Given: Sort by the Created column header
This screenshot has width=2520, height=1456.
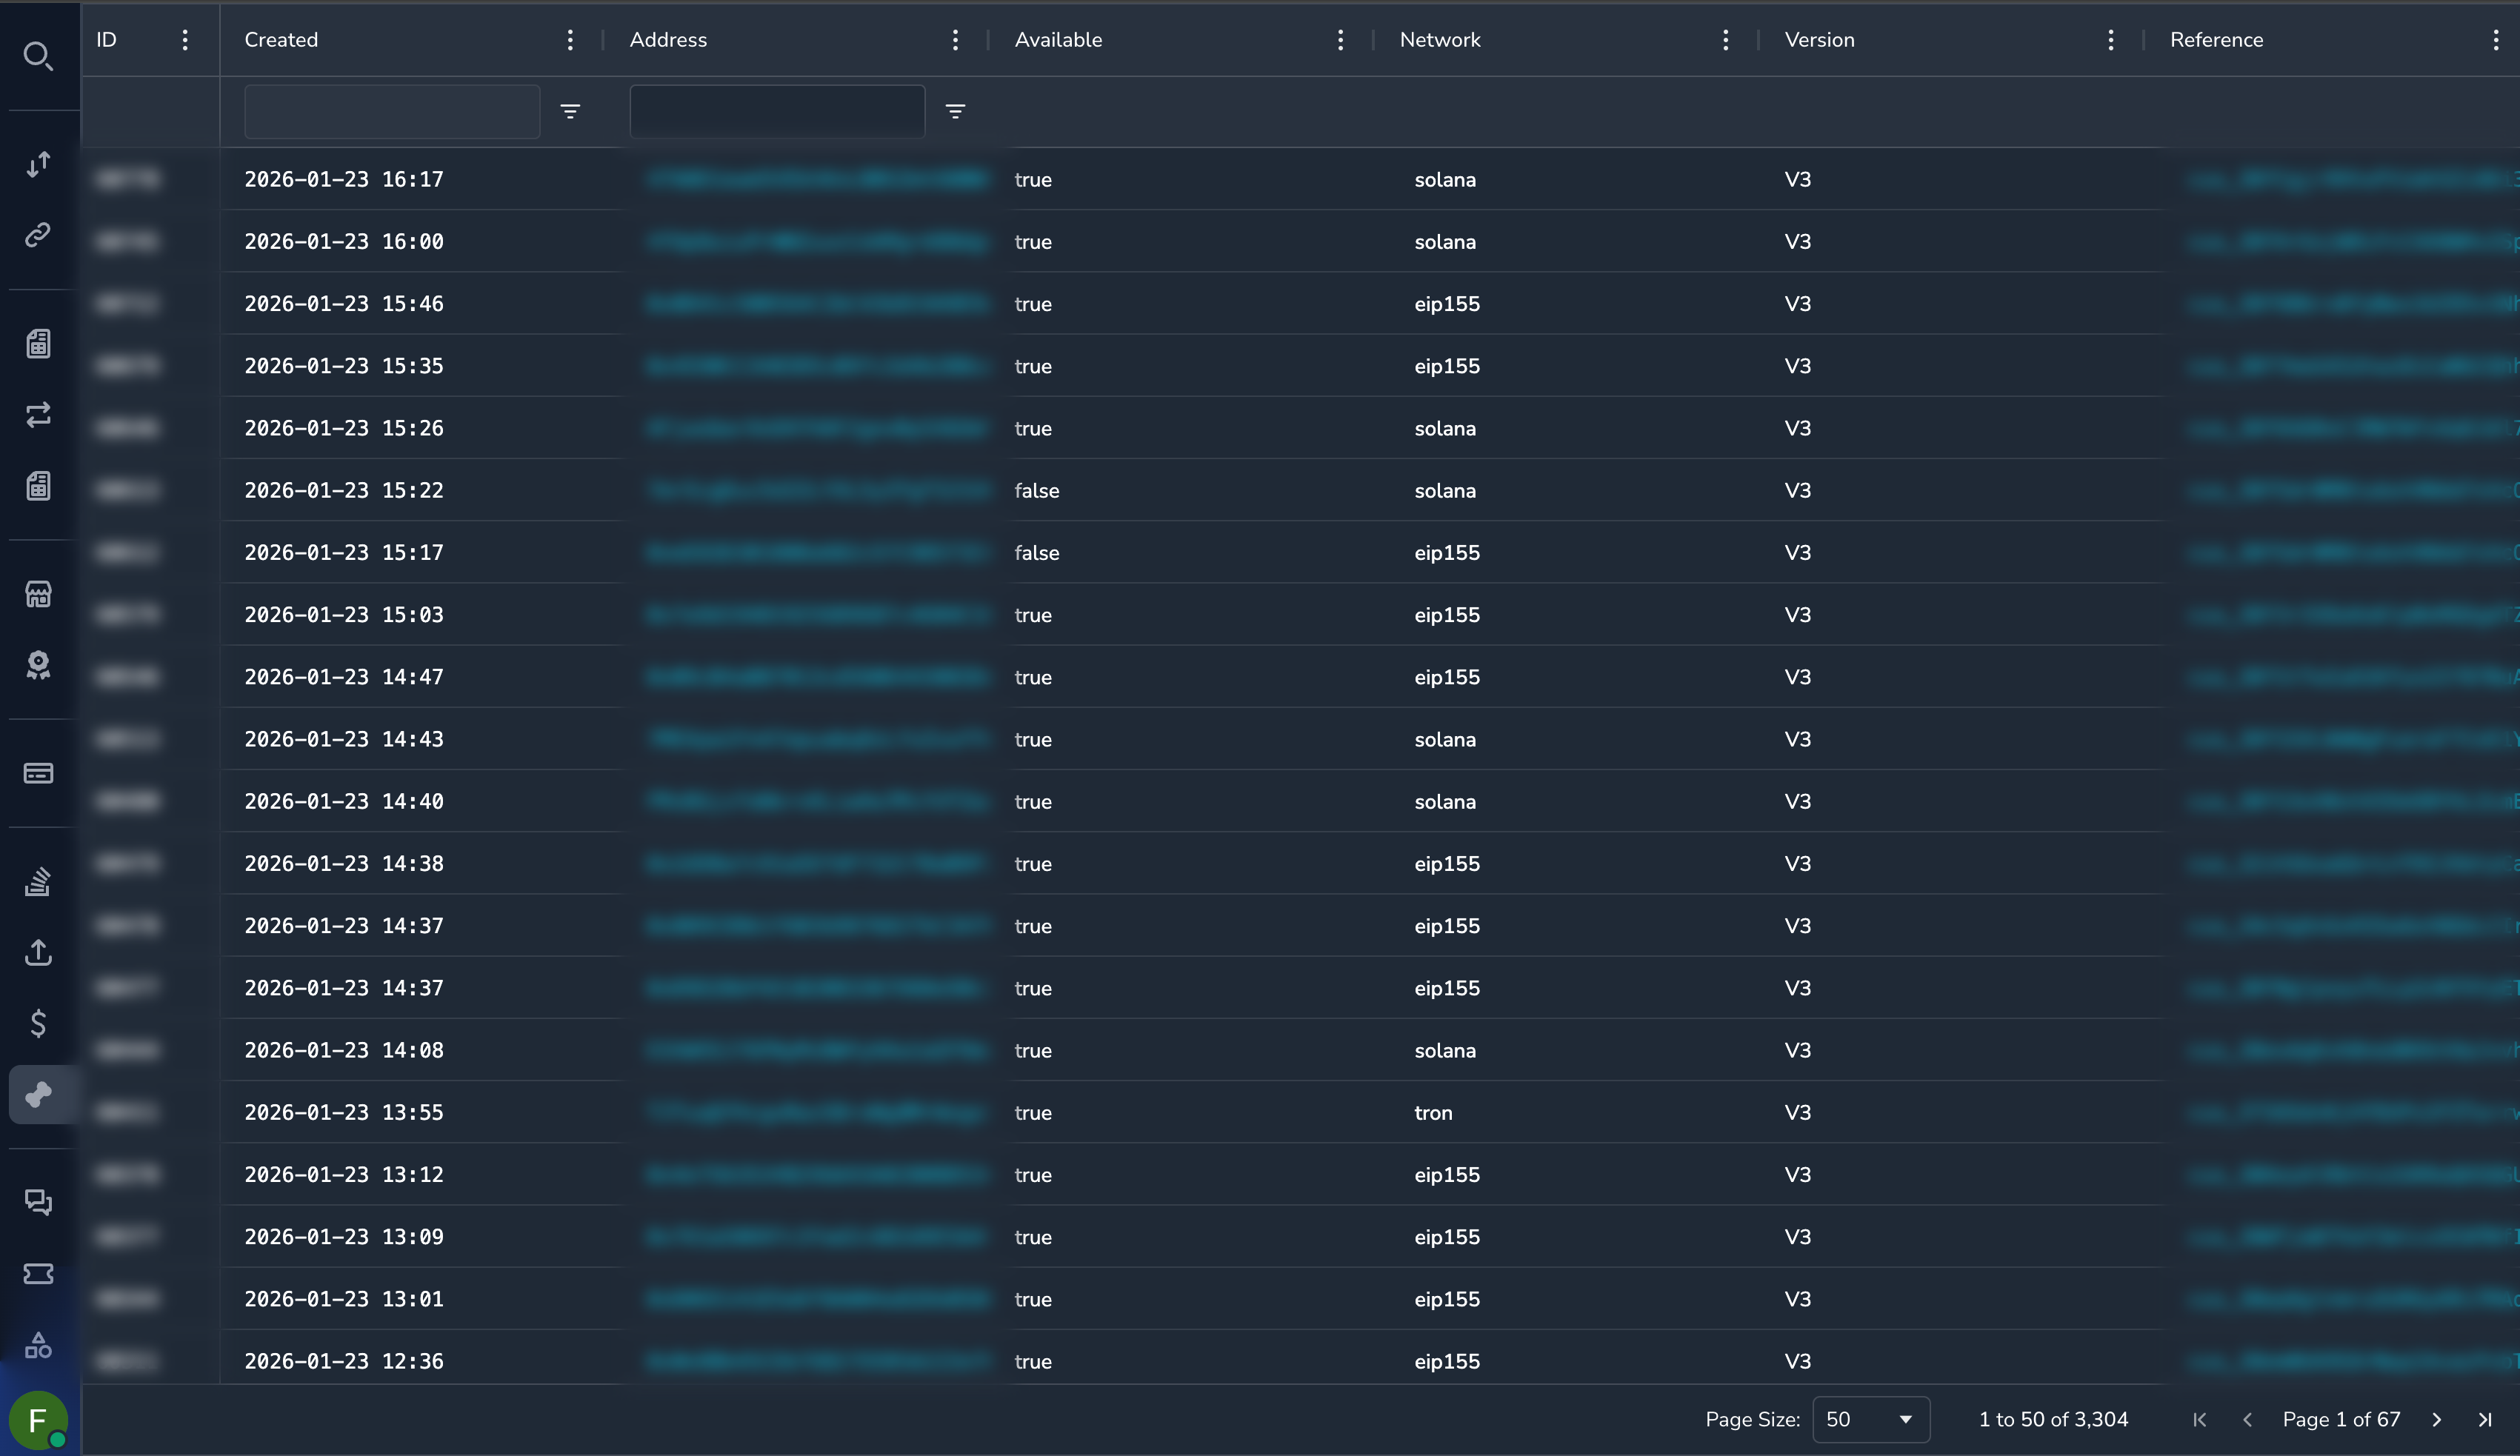Looking at the screenshot, I should pos(281,40).
